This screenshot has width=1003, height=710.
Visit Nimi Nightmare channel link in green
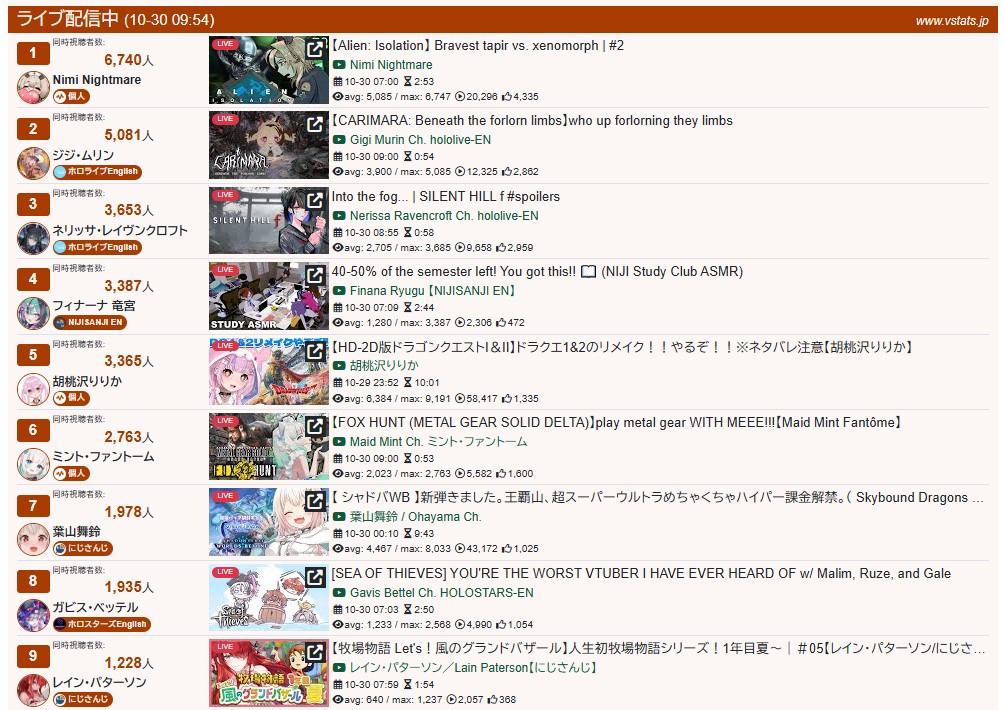tap(391, 65)
